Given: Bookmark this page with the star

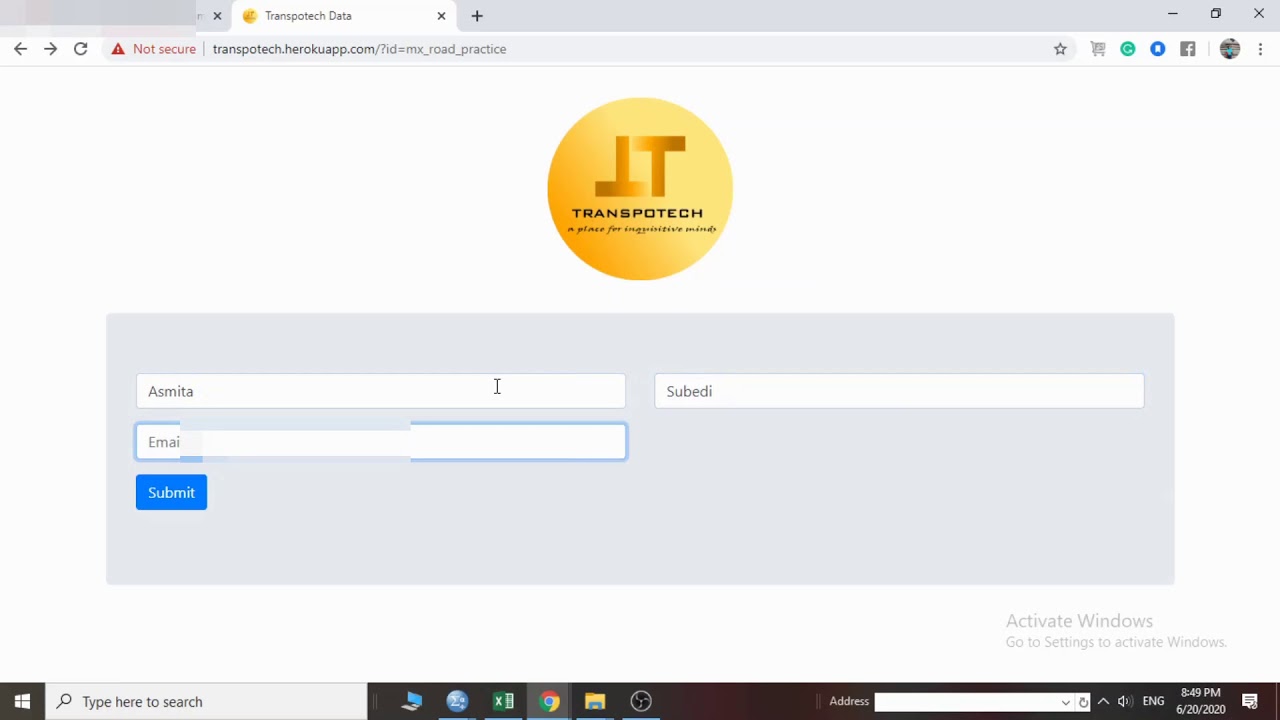Looking at the screenshot, I should [x=1060, y=49].
